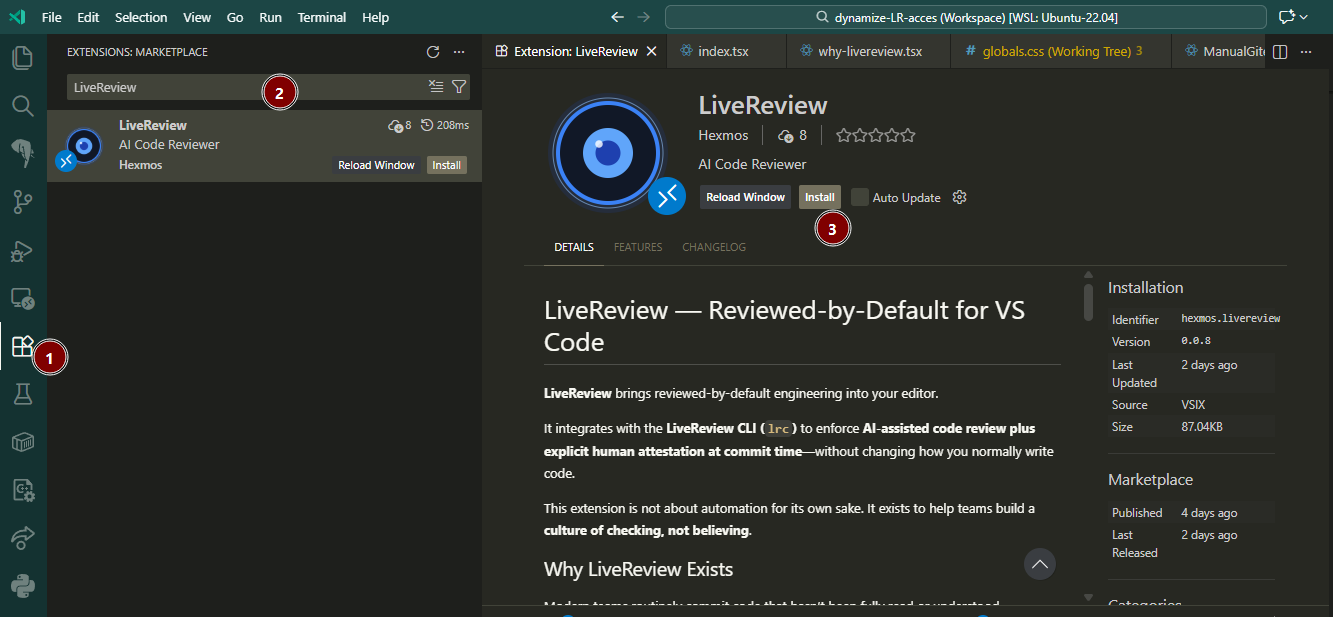This screenshot has width=1333, height=617.
Task: Open the extension filter menu
Action: point(459,87)
